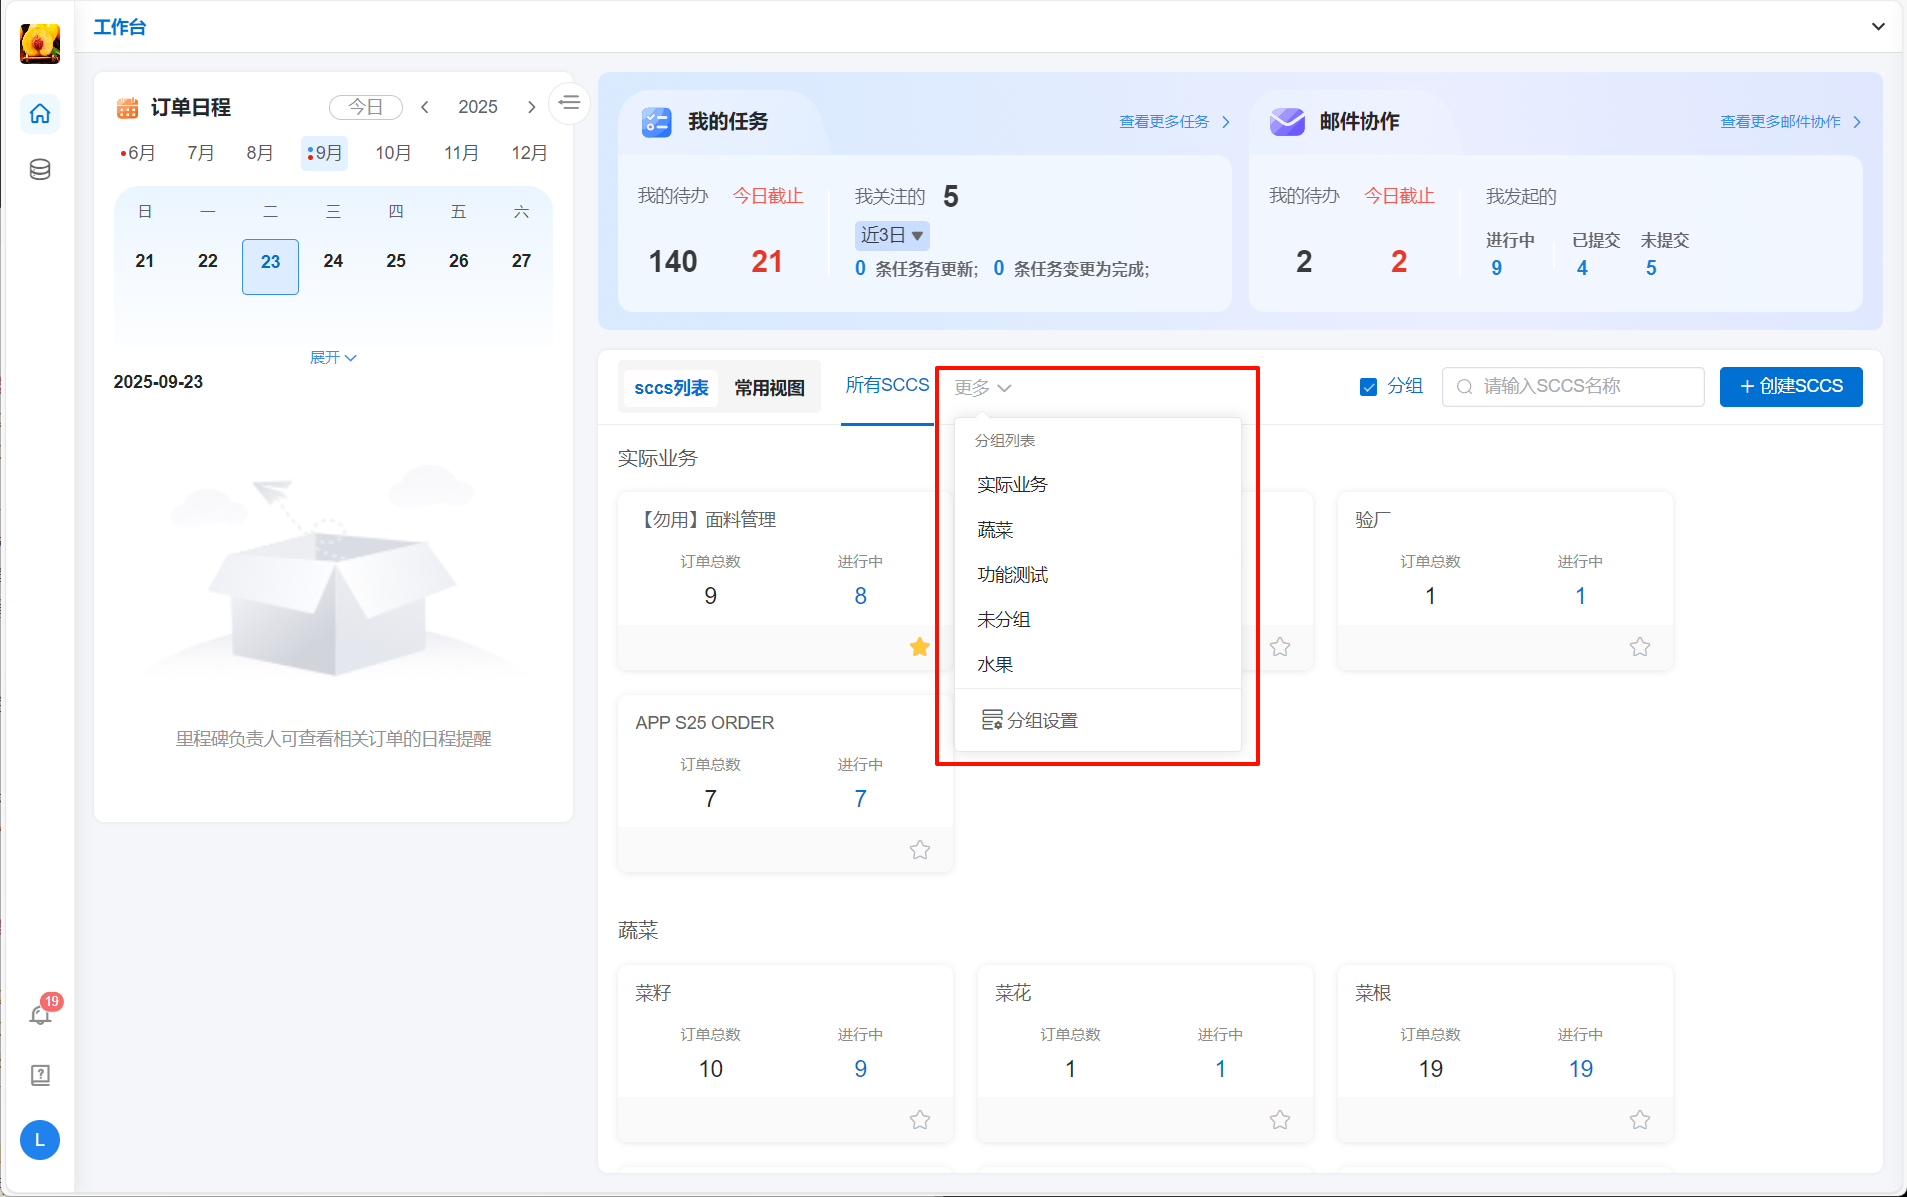Unfavorite the 【勿用】面料管理 card star

click(x=919, y=647)
